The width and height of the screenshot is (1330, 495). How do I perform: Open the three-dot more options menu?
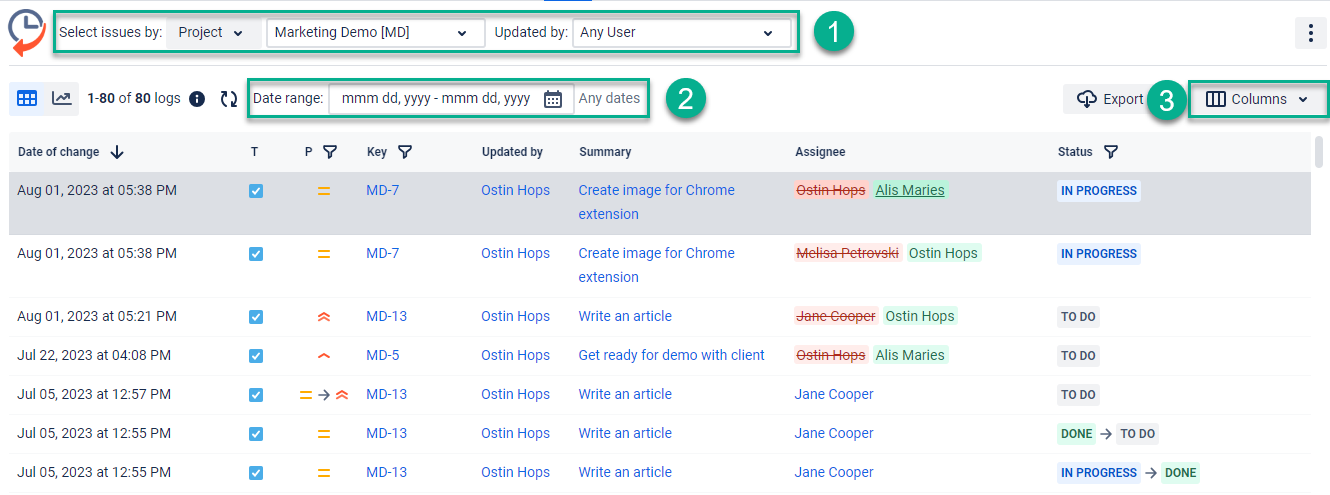(x=1310, y=33)
